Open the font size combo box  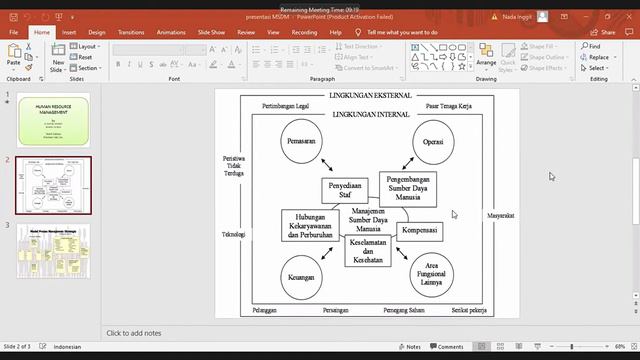click(196, 50)
